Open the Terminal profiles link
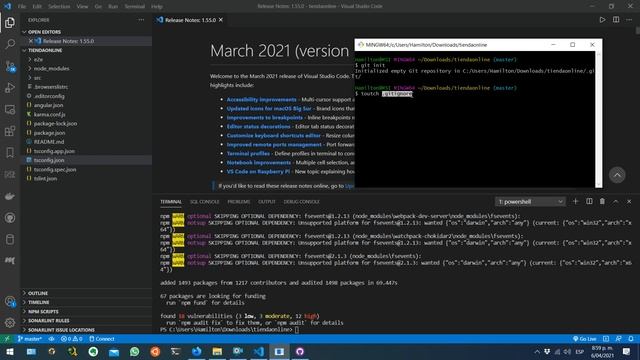Viewport: 640px width, 360px height. coord(248,153)
